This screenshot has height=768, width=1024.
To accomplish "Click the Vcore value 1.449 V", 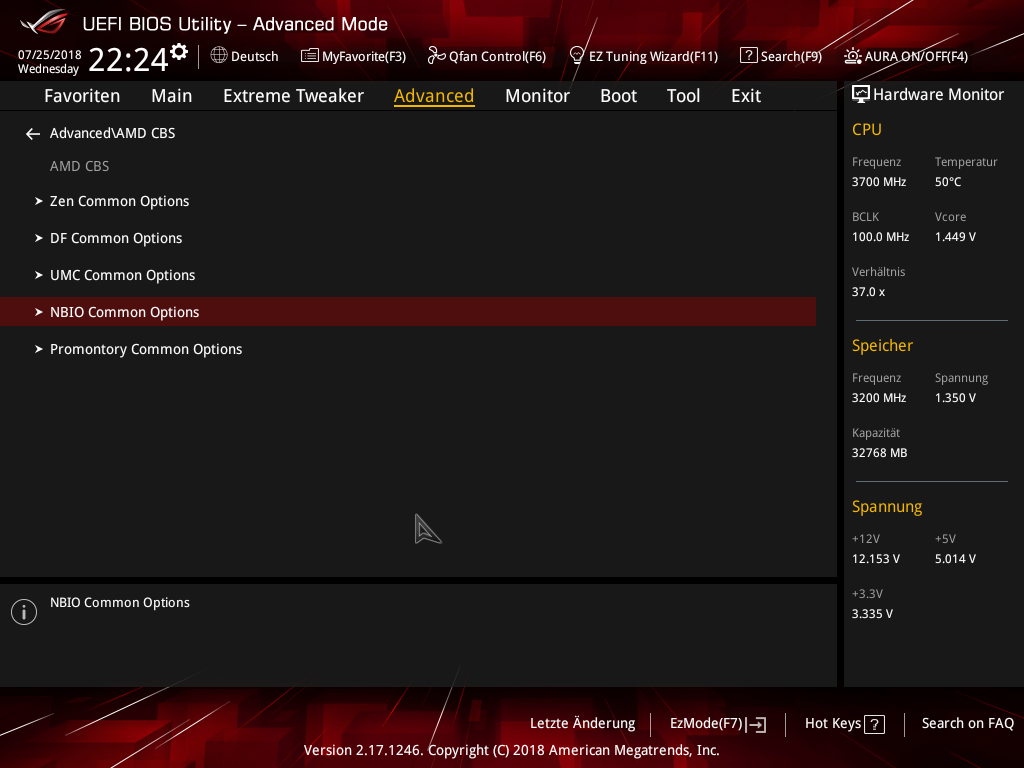I will pos(955,237).
